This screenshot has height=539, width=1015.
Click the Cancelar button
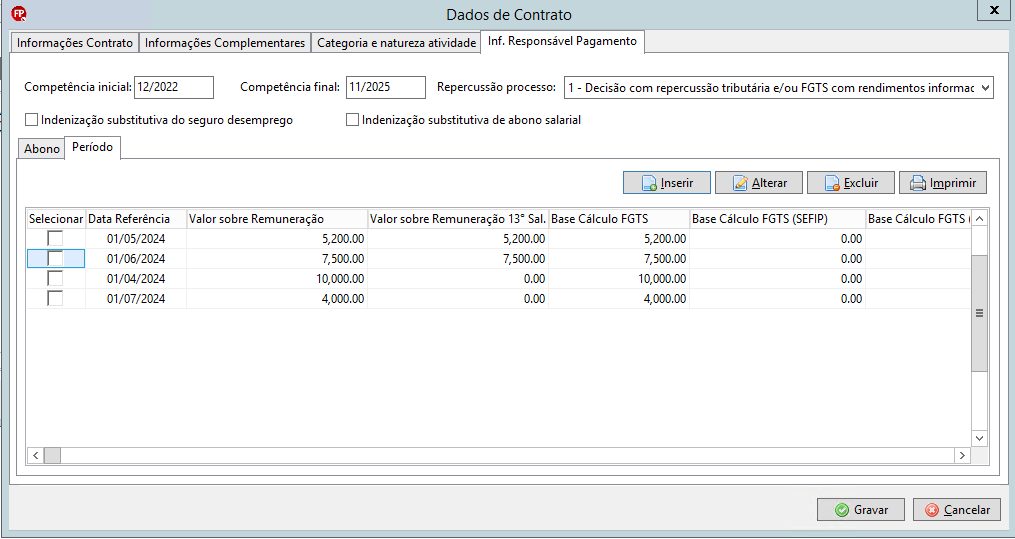(x=957, y=510)
